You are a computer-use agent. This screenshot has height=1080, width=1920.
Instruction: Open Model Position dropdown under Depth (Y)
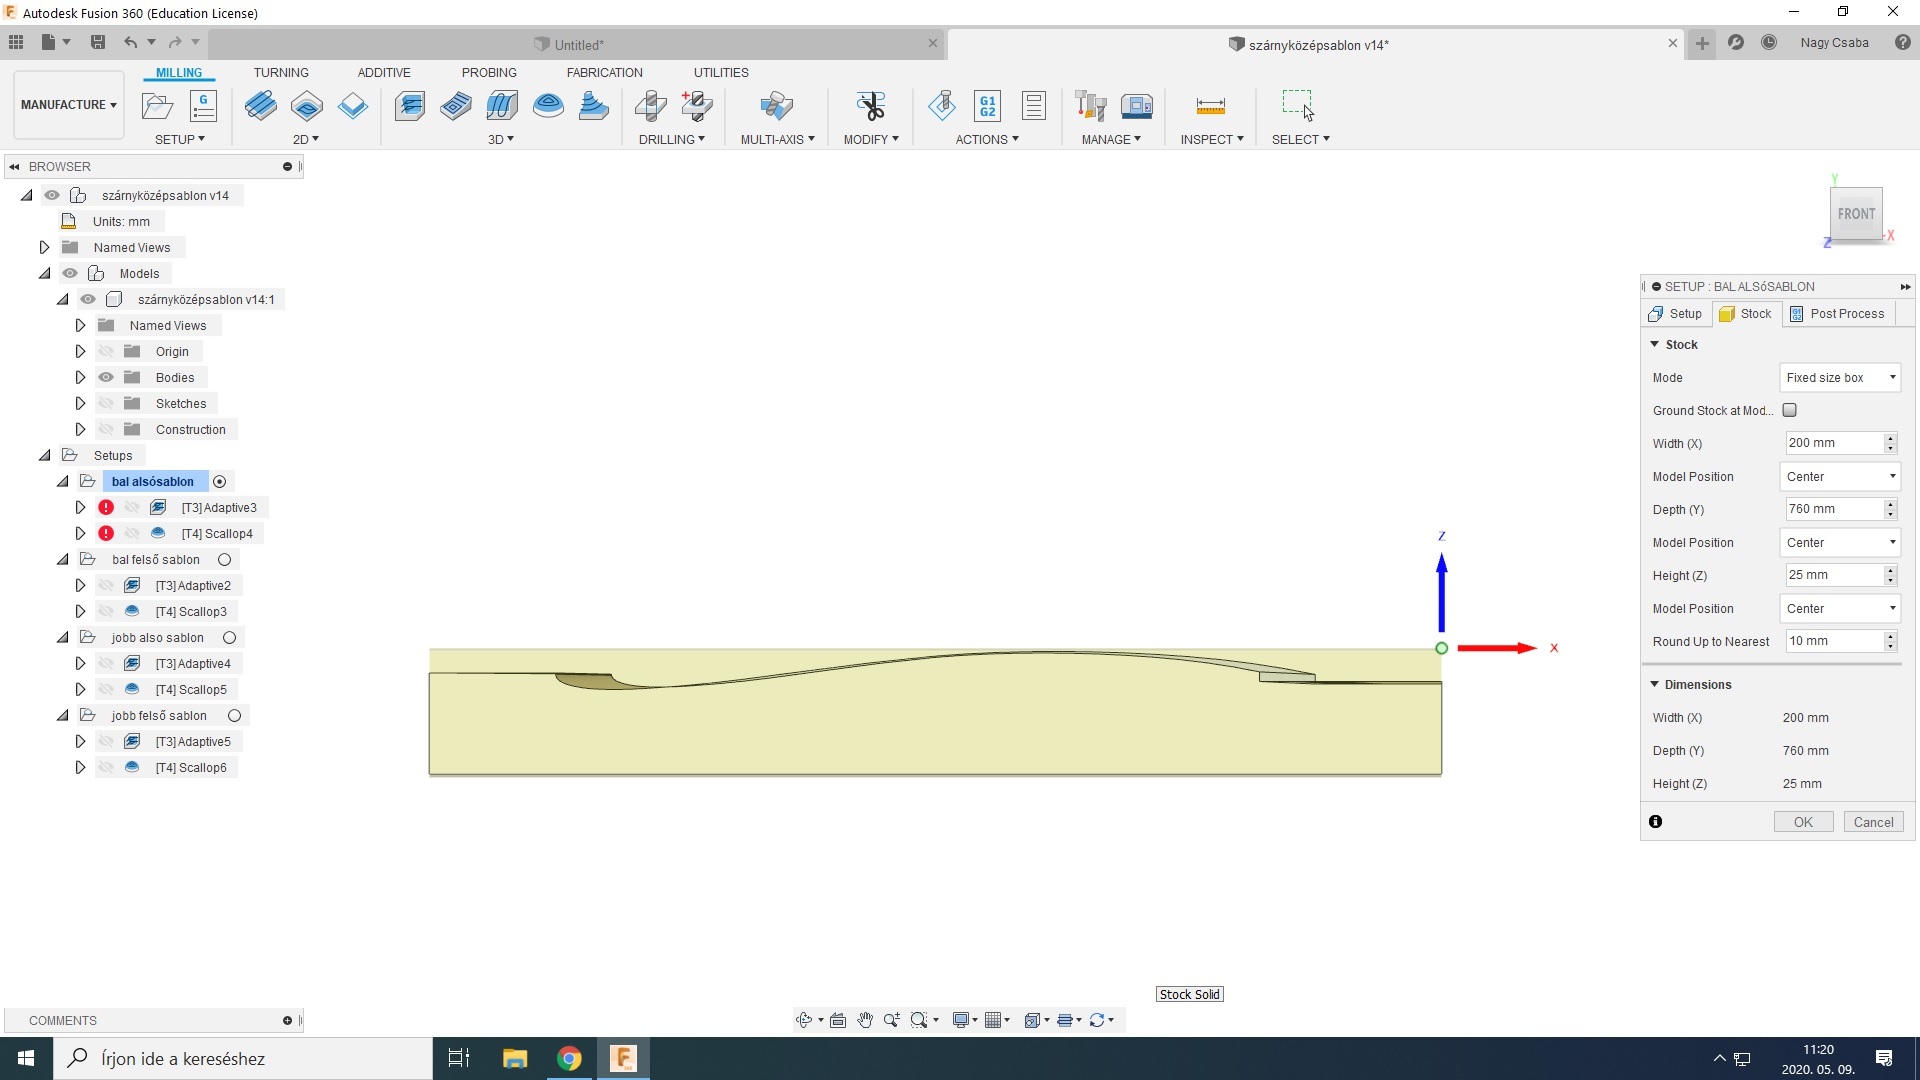click(1840, 542)
